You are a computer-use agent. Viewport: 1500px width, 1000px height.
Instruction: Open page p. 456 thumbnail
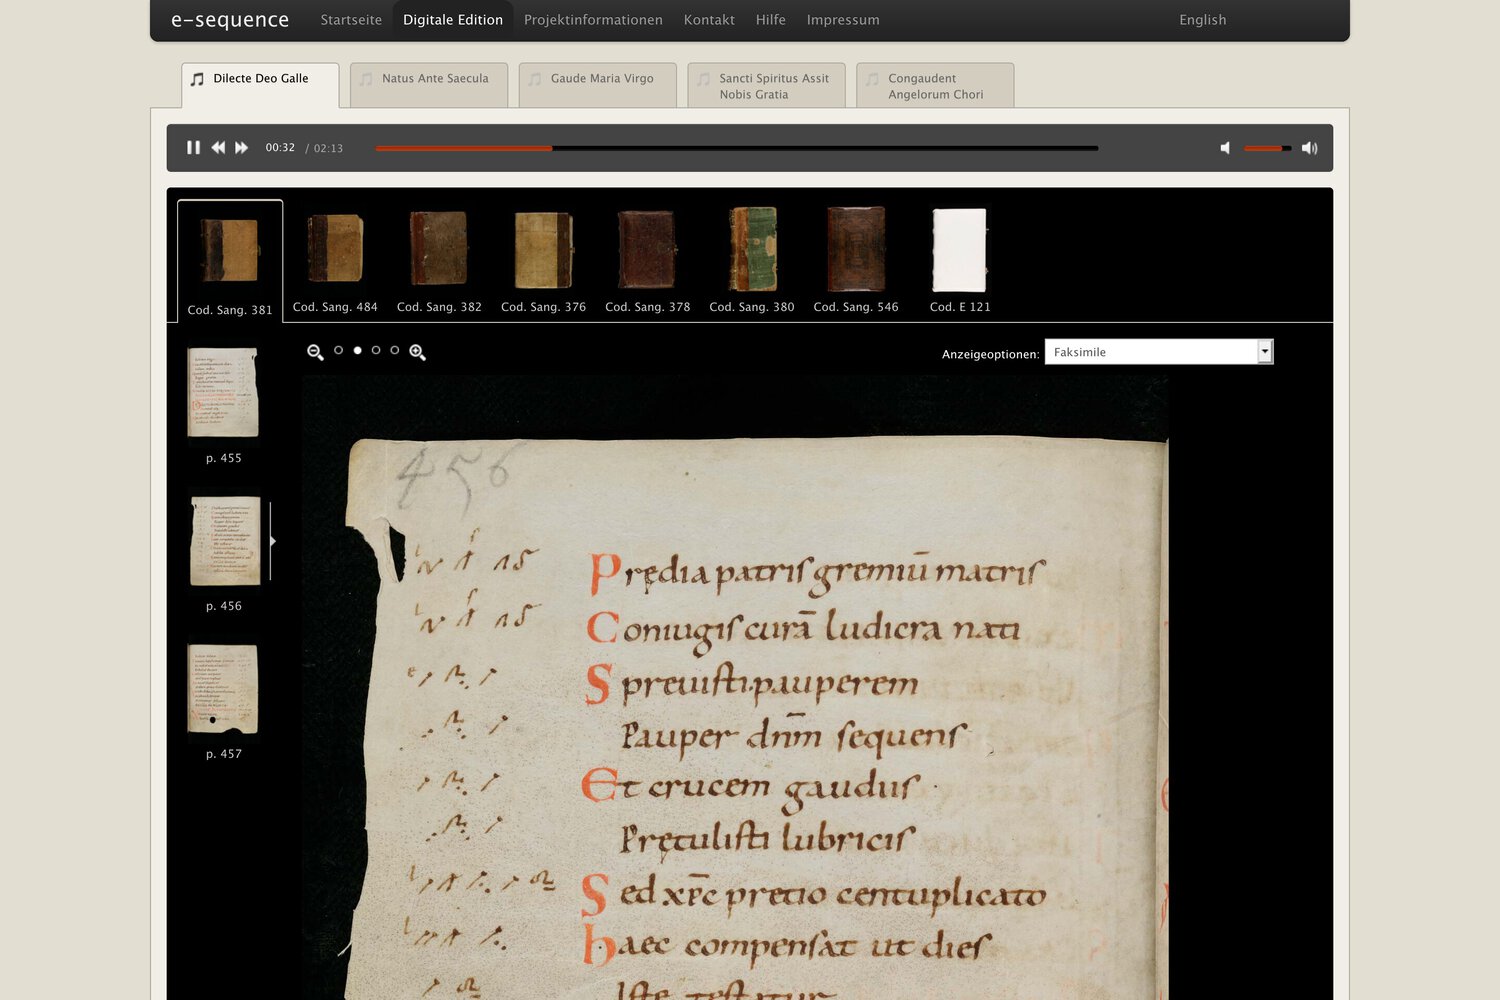225,541
